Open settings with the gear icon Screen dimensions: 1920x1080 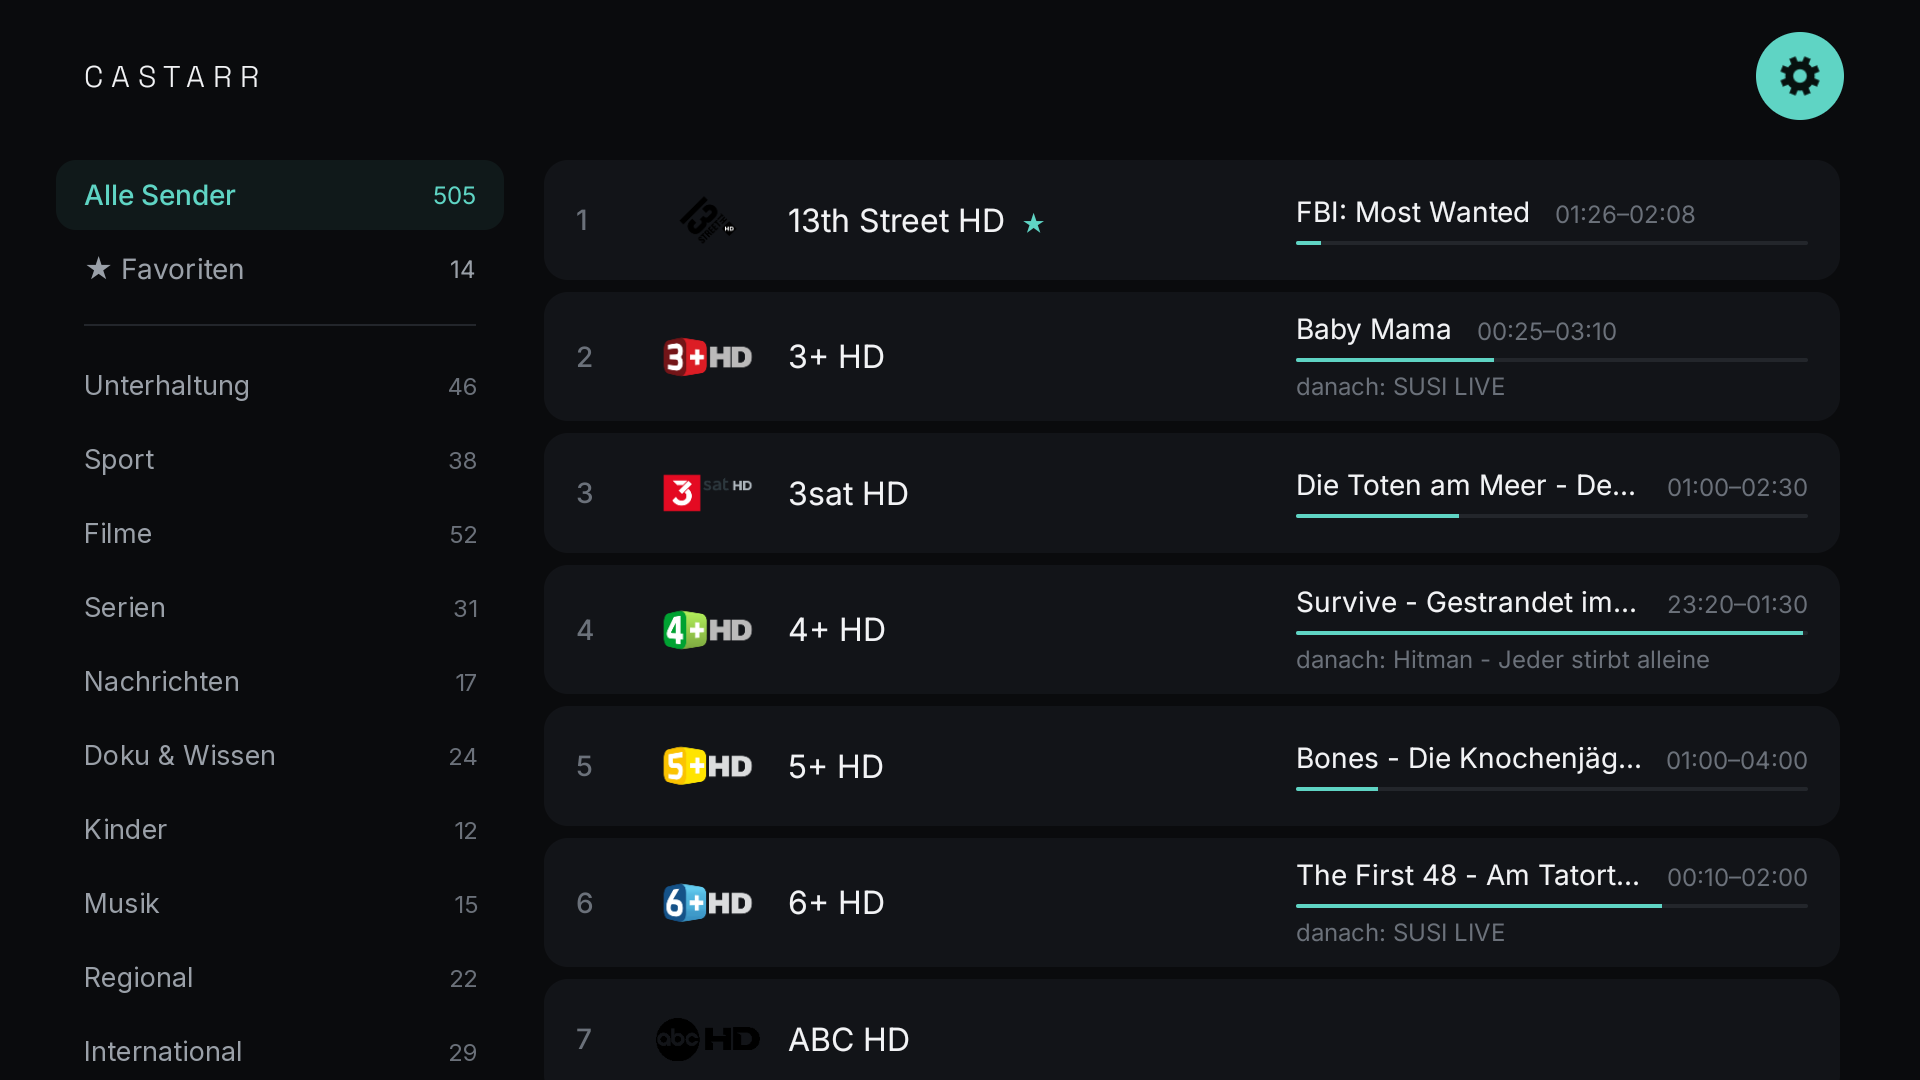pos(1799,76)
